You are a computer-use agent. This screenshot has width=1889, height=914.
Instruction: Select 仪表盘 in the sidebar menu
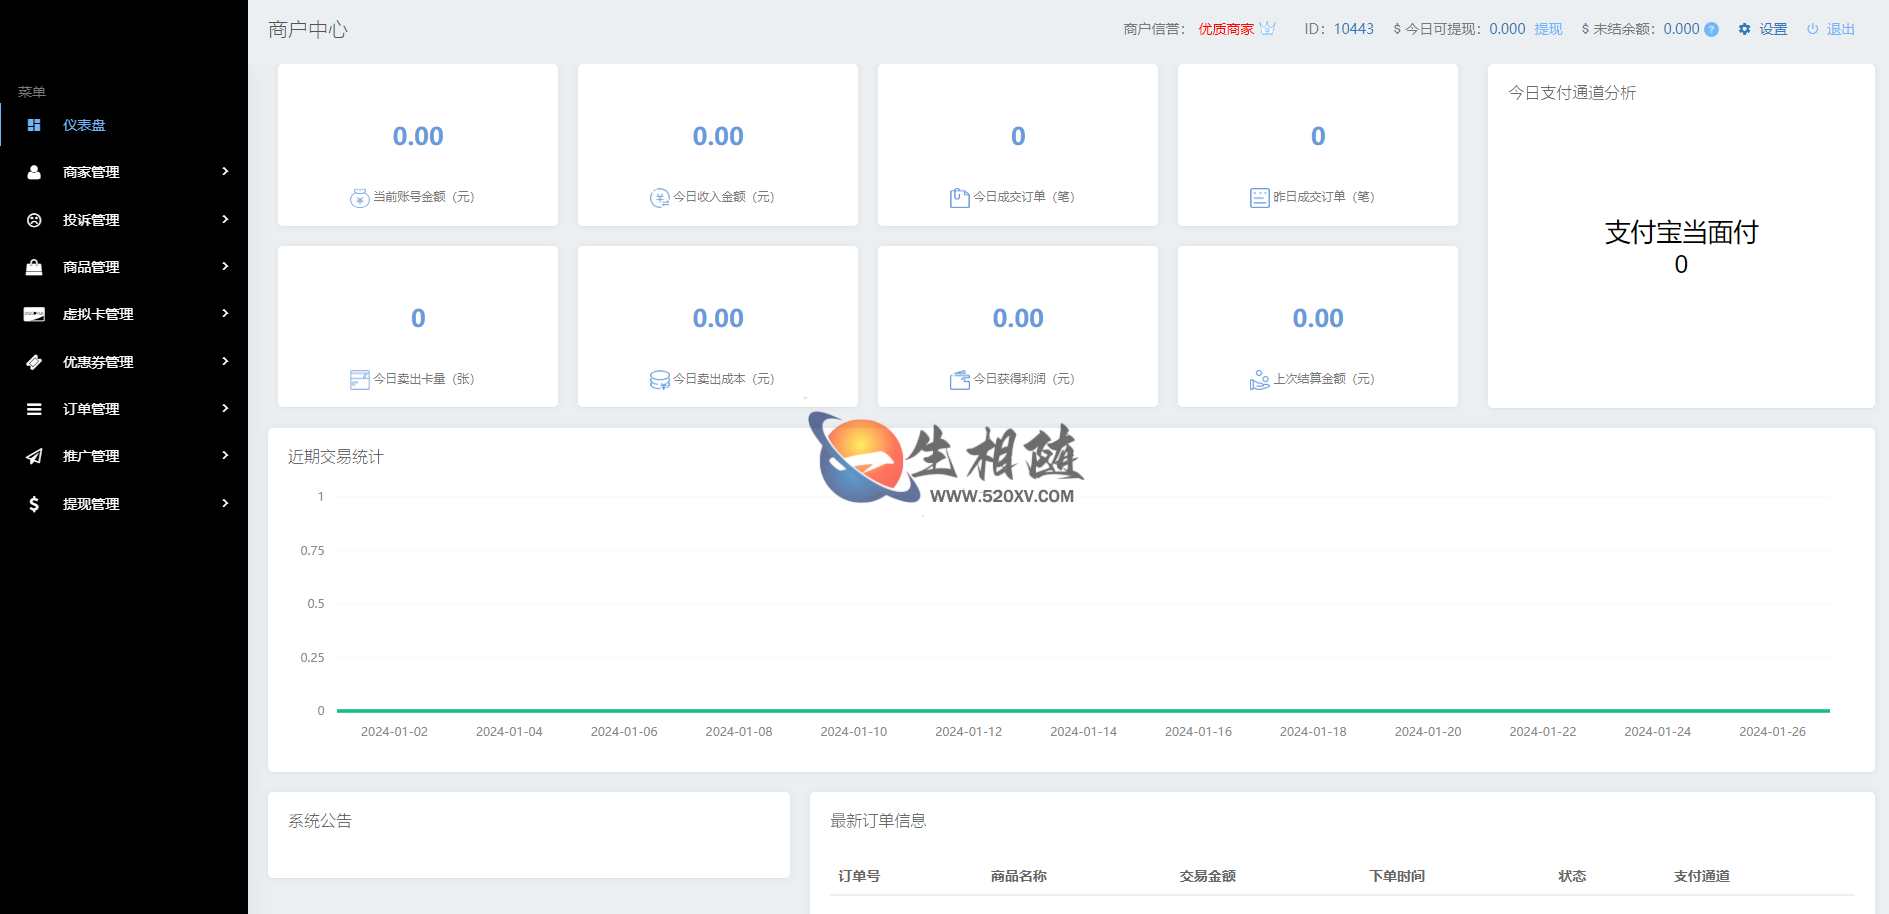[85, 125]
